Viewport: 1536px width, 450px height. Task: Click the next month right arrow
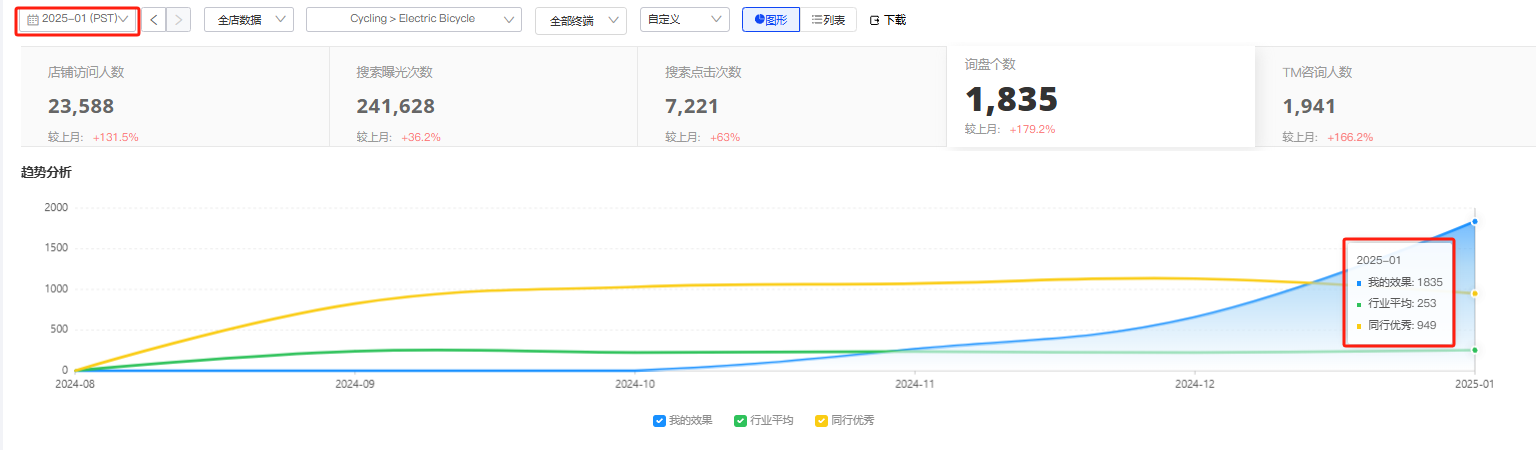click(178, 19)
